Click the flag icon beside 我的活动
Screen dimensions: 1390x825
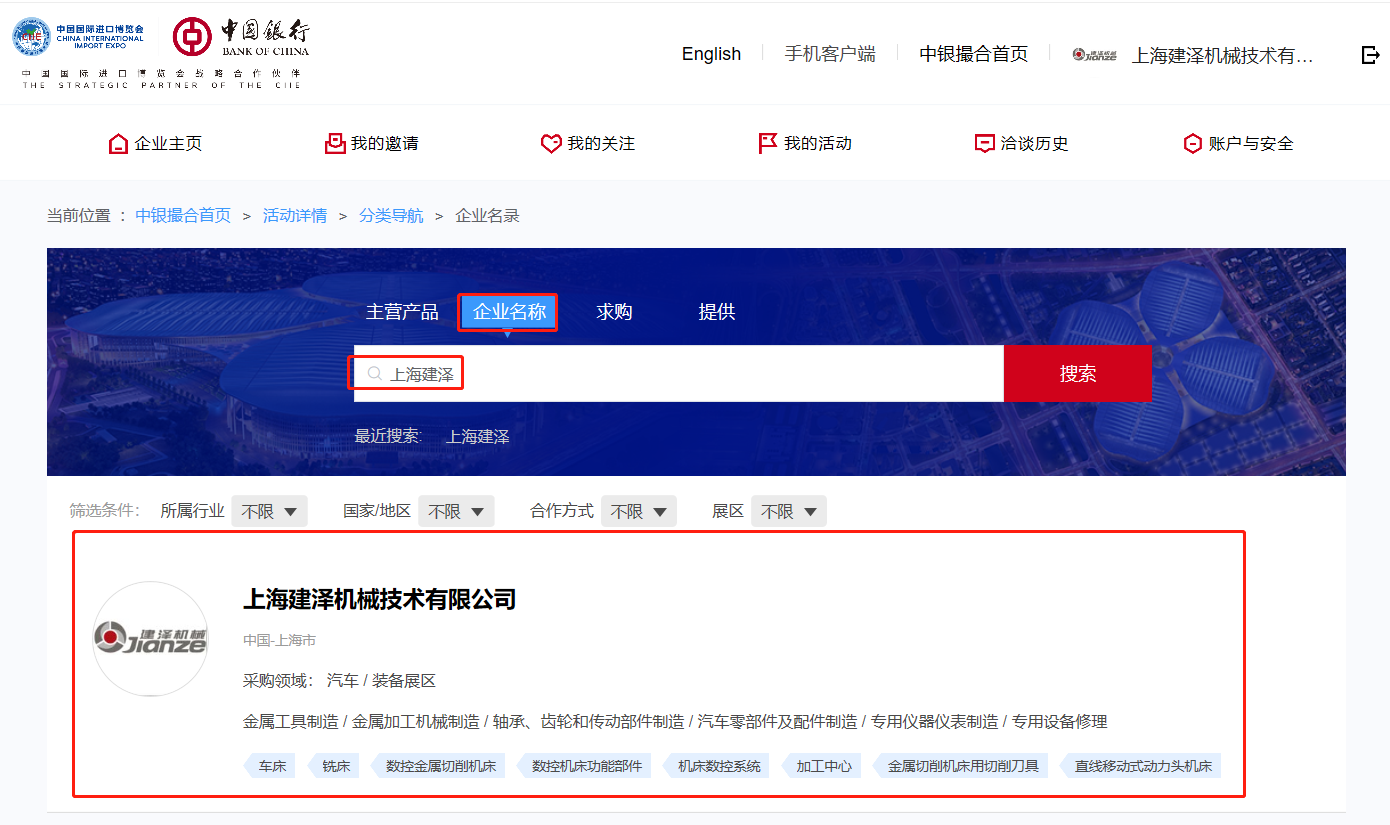(768, 144)
